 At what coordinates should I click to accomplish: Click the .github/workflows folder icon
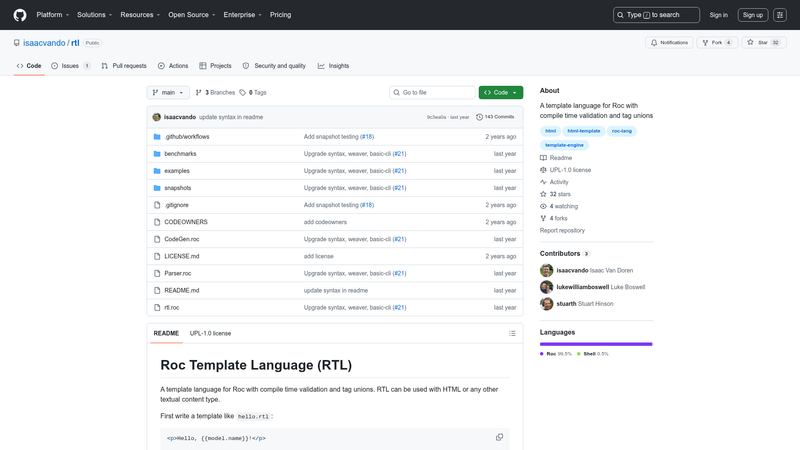[x=157, y=137]
